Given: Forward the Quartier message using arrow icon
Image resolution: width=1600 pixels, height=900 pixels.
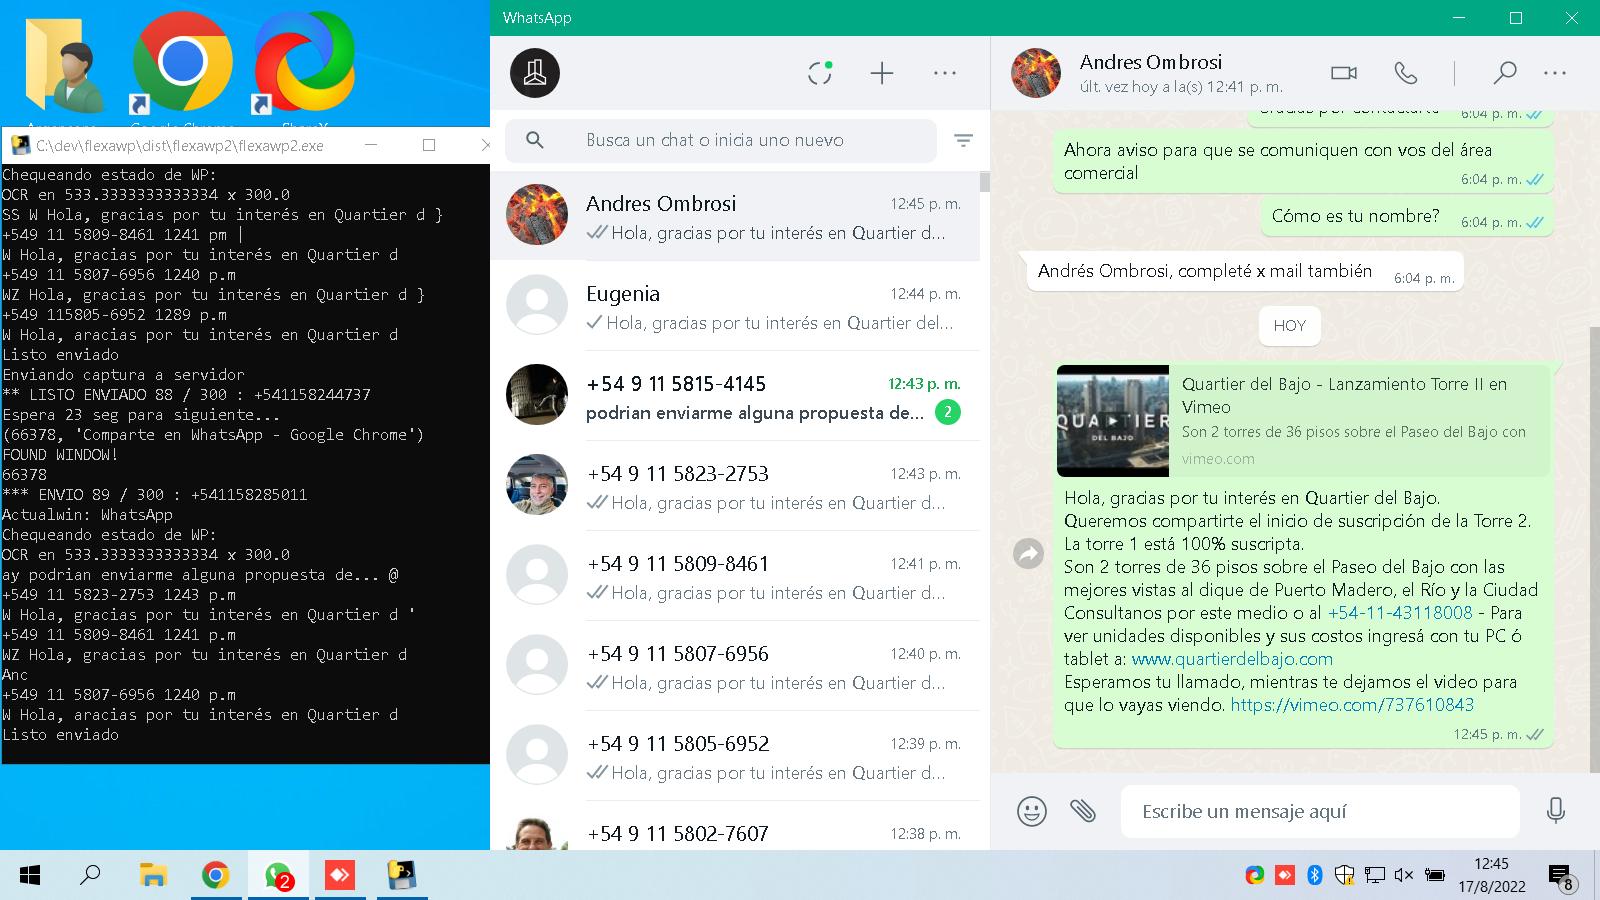Looking at the screenshot, I should click(x=1028, y=553).
